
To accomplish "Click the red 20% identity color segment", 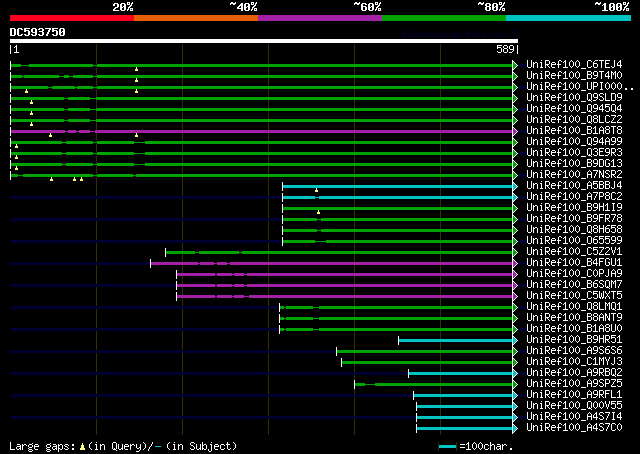I will tap(72, 18).
